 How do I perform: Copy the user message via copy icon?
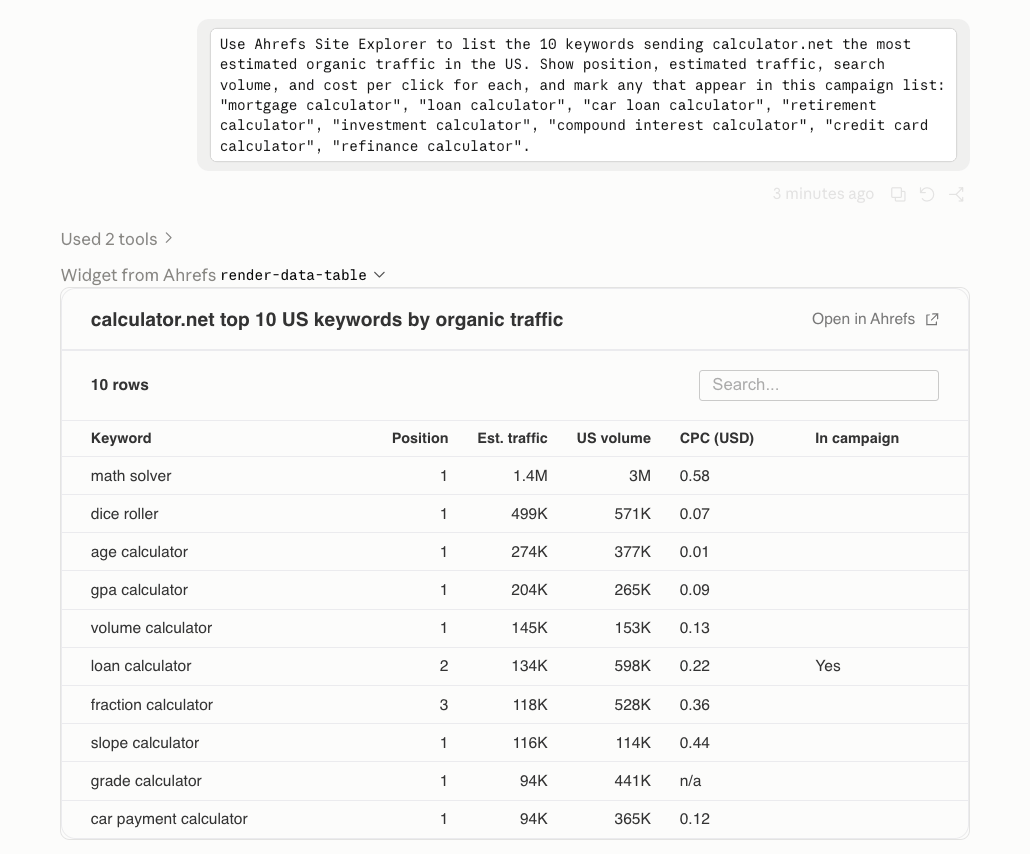coord(898,194)
